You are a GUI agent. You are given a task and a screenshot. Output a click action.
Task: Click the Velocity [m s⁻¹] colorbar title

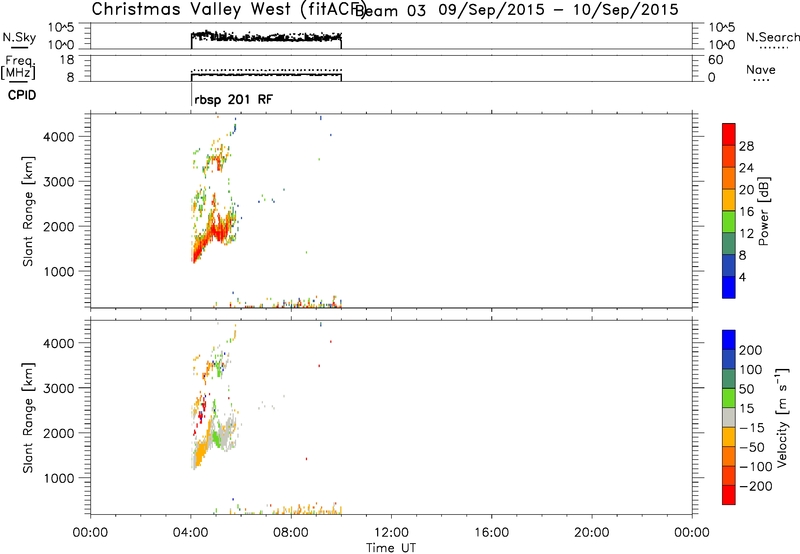click(781, 417)
